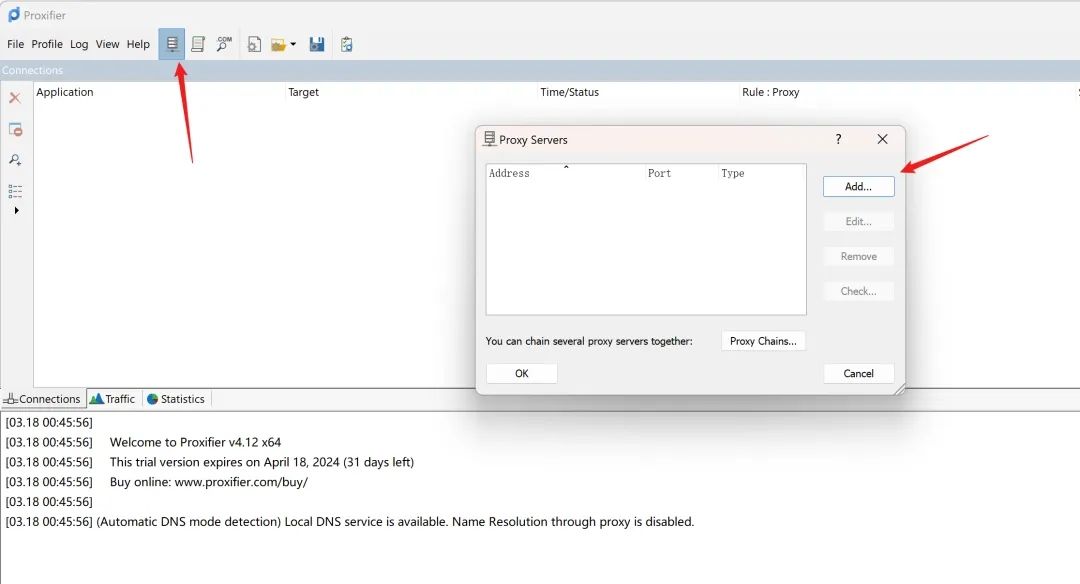This screenshot has width=1080, height=584.
Task: Click the dialog's question mark help button
Action: tap(838, 139)
